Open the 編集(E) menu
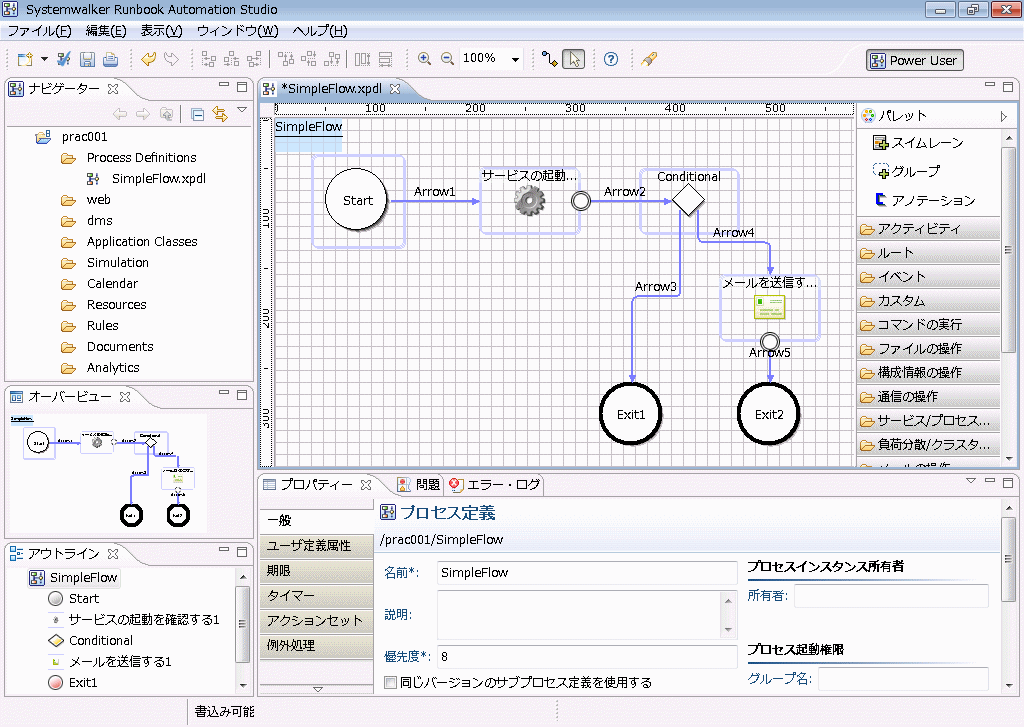The height and width of the screenshot is (727, 1024). click(106, 31)
